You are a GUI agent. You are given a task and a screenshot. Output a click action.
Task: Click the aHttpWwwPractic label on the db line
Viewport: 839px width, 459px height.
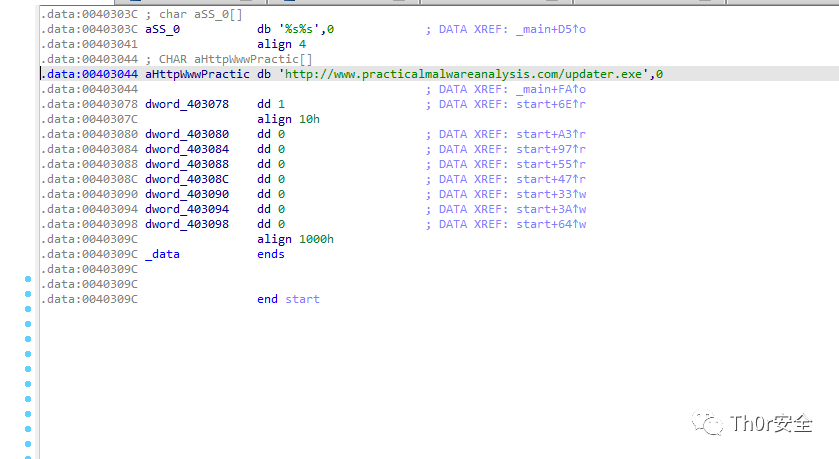pyautogui.click(x=197, y=74)
